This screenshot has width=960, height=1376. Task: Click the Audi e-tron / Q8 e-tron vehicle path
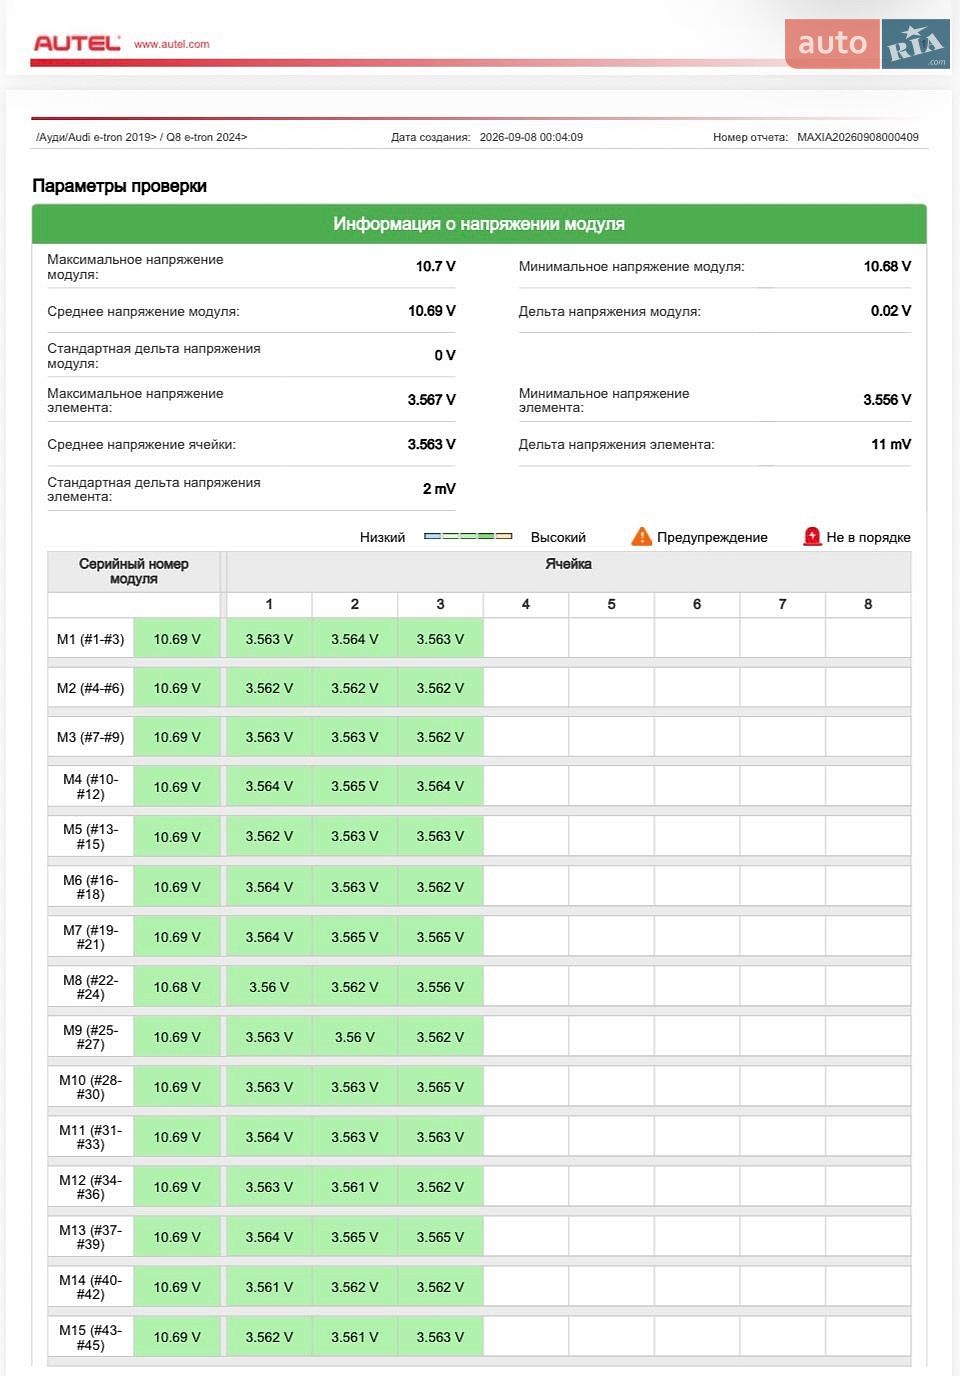point(142,137)
